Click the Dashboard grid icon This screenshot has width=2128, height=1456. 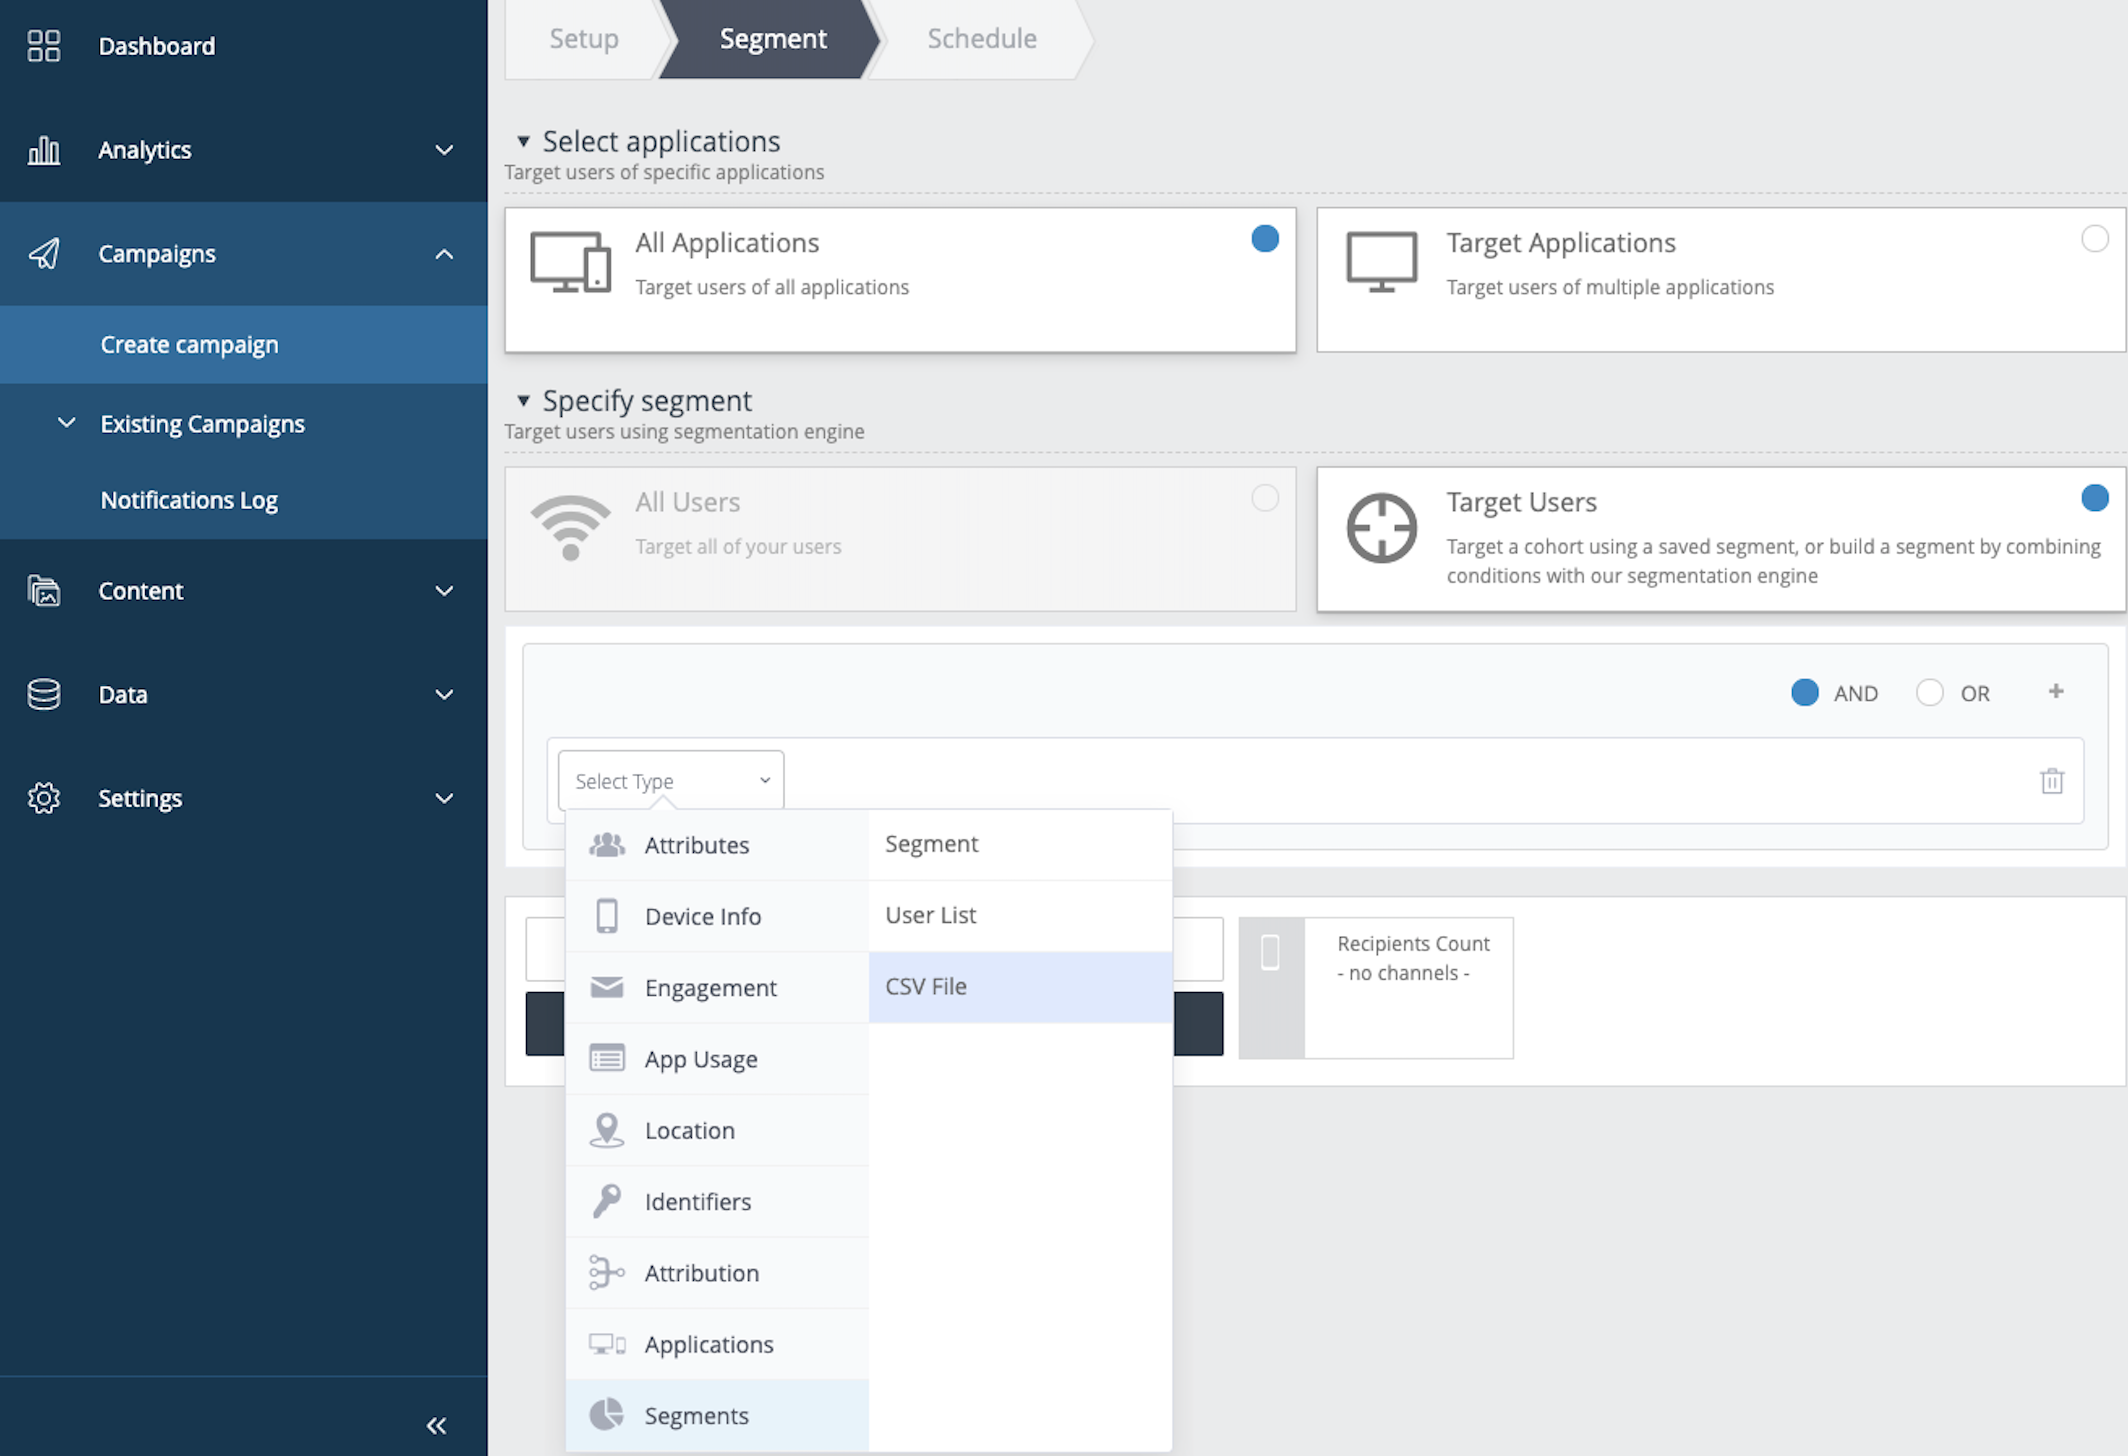pos(43,46)
